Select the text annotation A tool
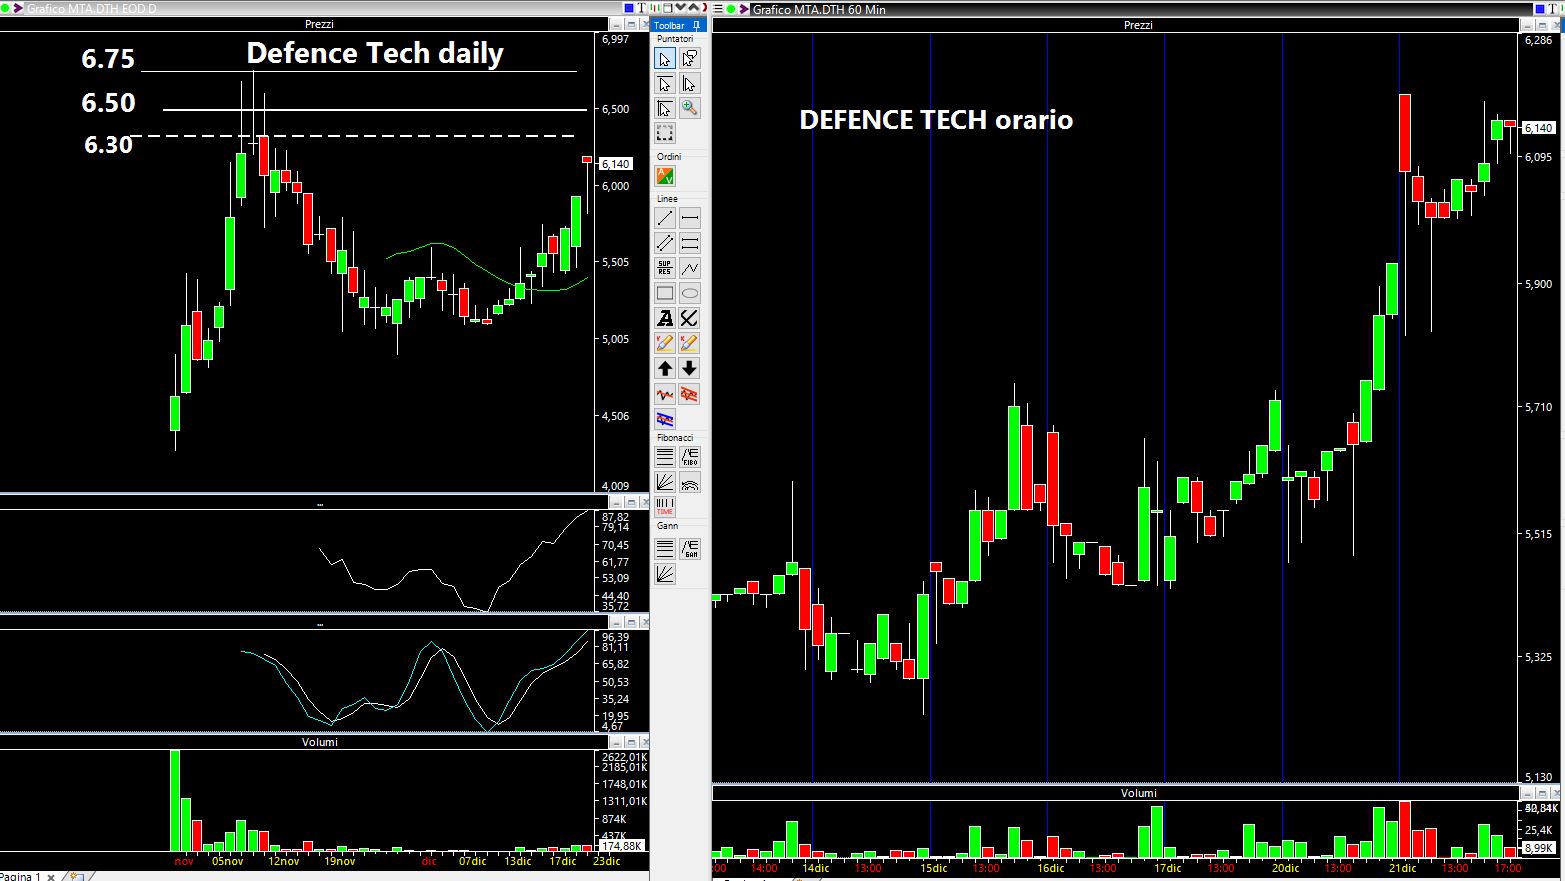The width and height of the screenshot is (1565, 881). click(665, 318)
